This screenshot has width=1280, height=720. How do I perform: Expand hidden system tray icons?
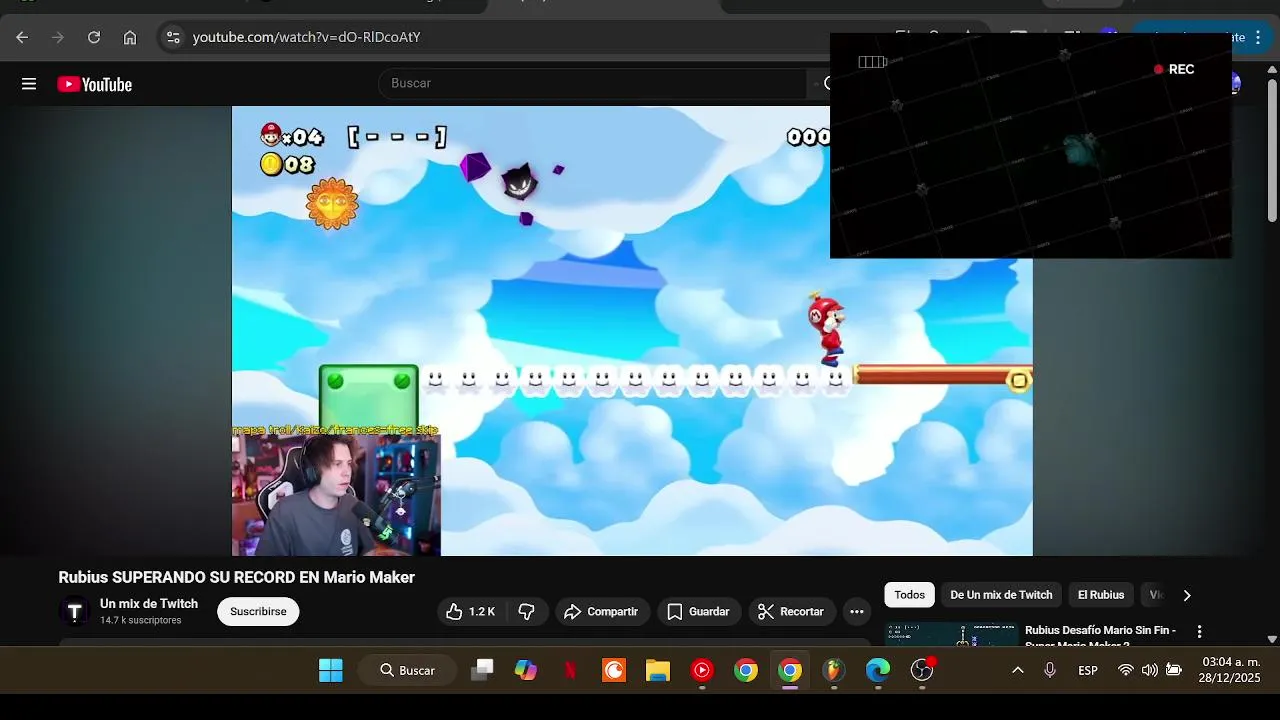pos(1018,670)
